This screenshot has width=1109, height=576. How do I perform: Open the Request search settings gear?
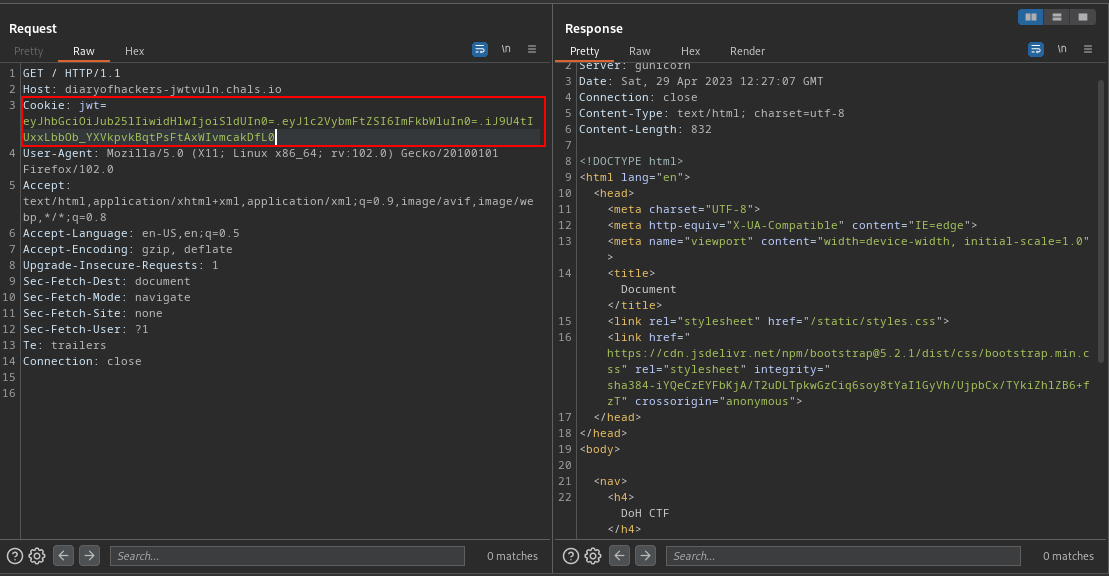37,556
